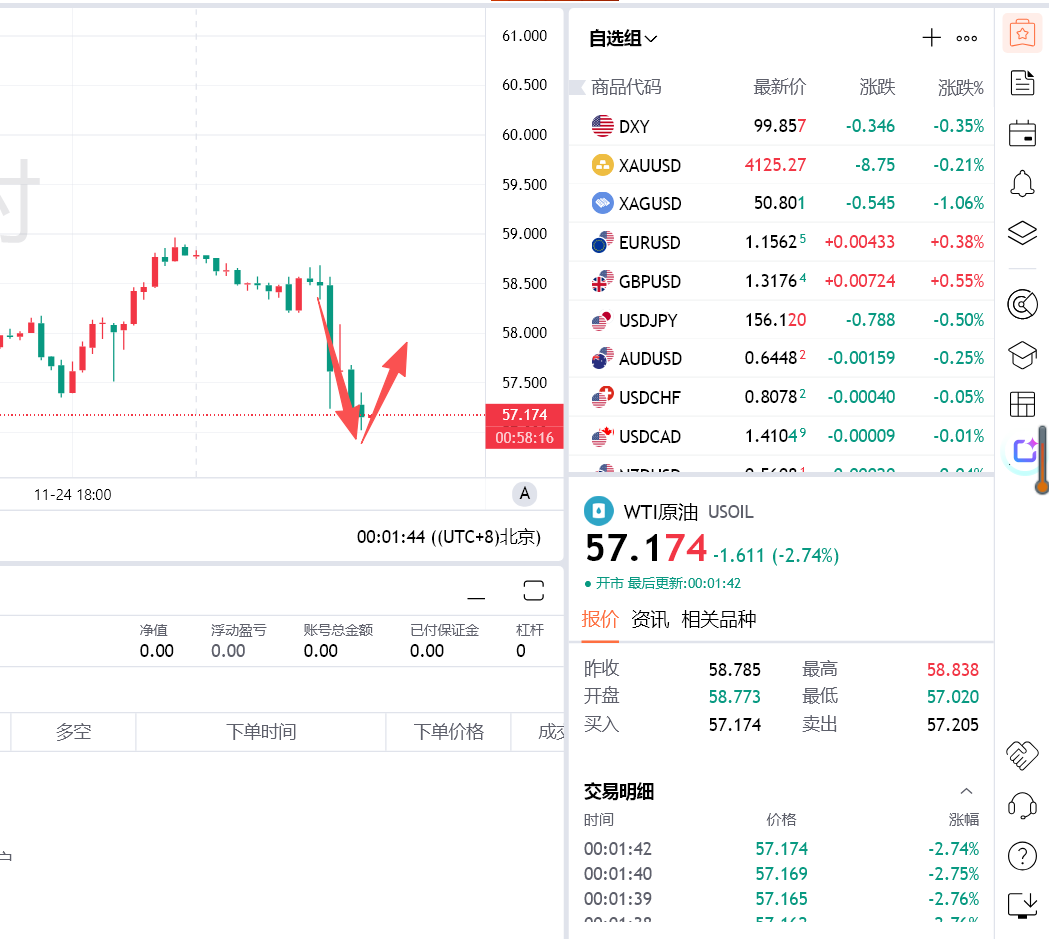Screen dimensions: 1049x939
Task: Maximize the bottom account panel
Action: click(x=533, y=591)
